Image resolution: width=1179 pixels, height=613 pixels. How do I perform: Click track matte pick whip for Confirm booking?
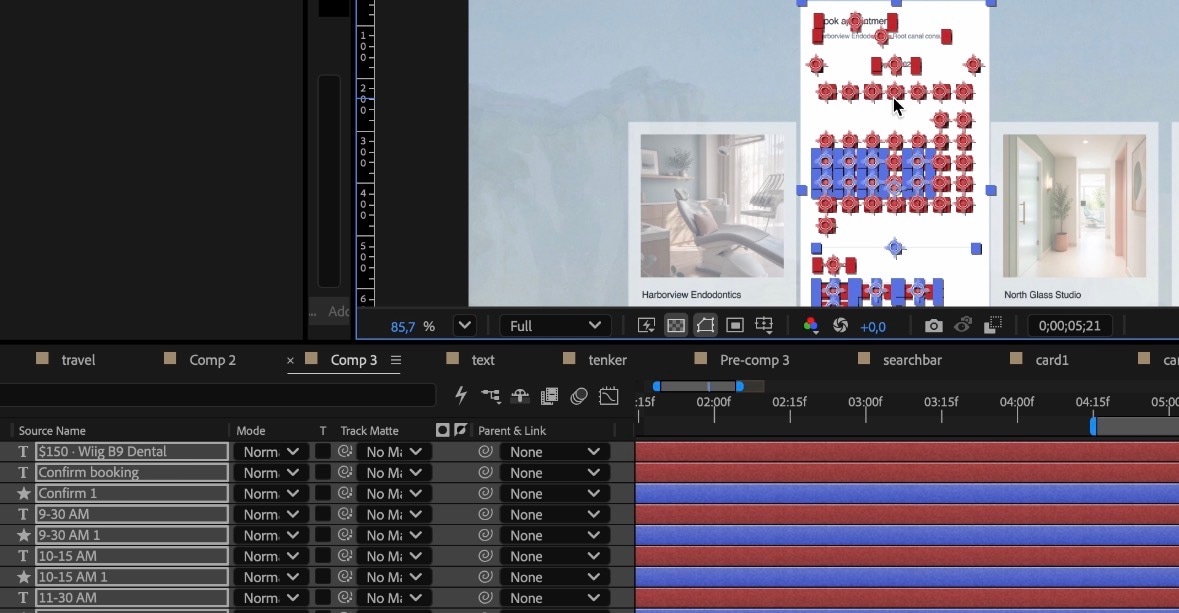click(345, 472)
